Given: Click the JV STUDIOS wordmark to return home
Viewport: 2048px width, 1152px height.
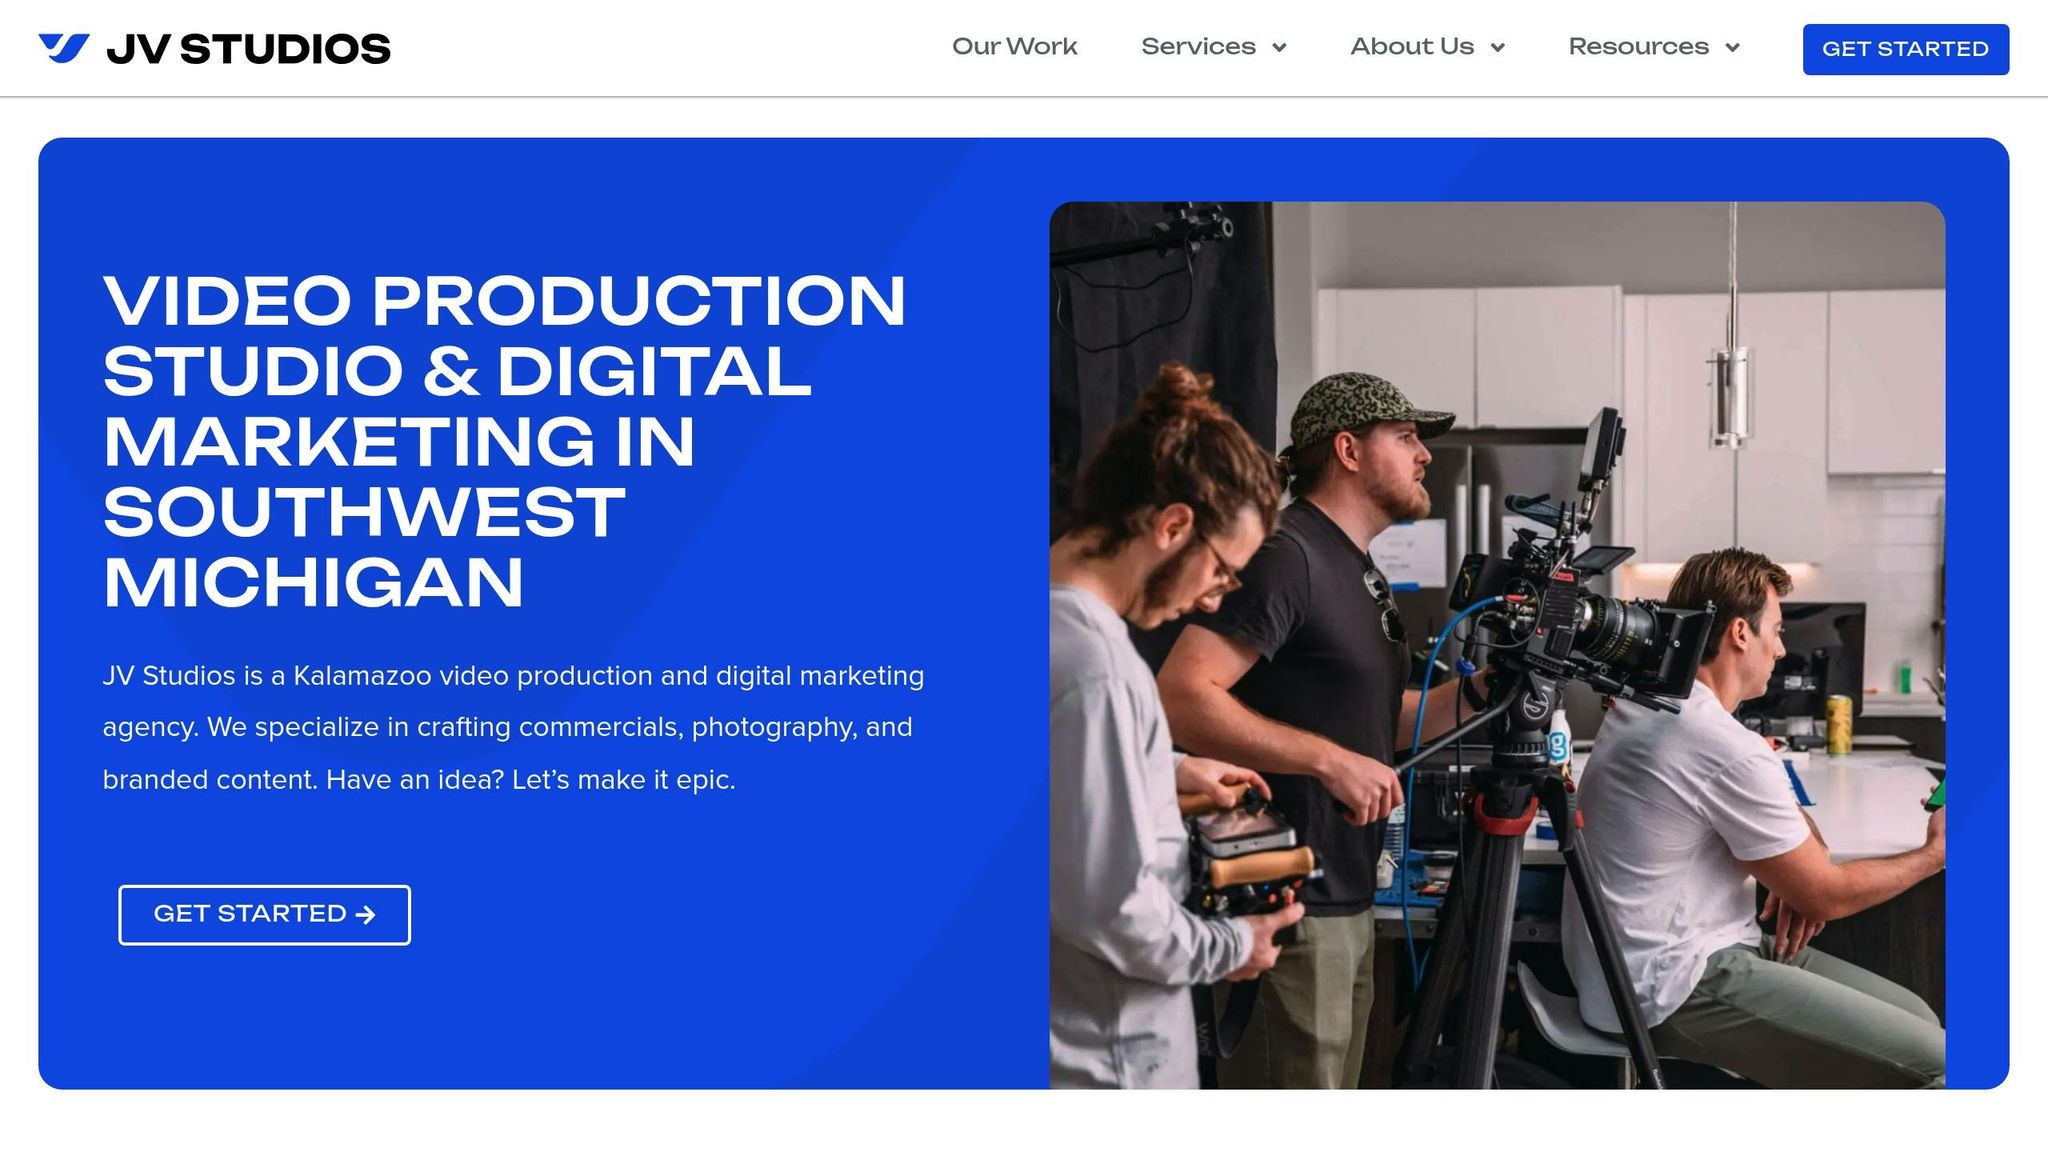Looking at the screenshot, I should [x=250, y=47].
